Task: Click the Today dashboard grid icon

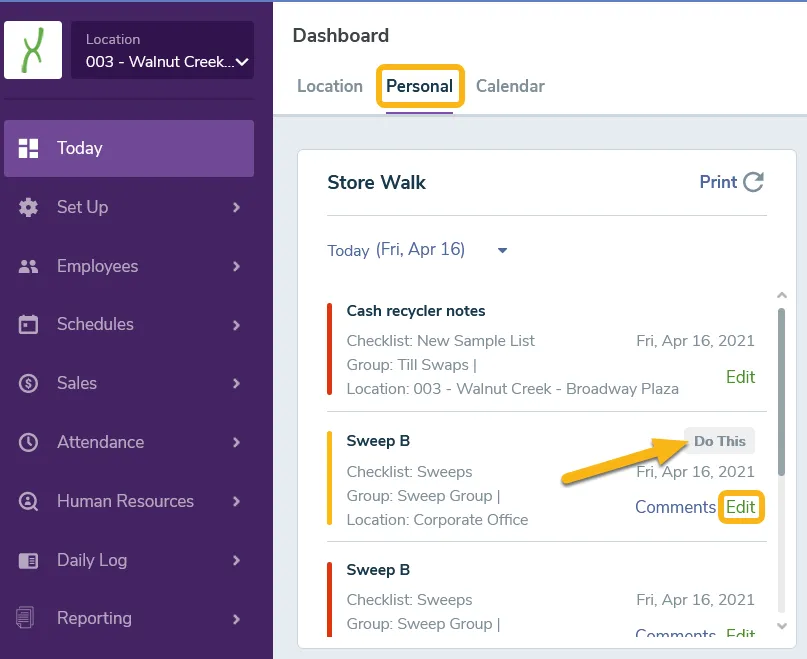Action: click(x=28, y=148)
